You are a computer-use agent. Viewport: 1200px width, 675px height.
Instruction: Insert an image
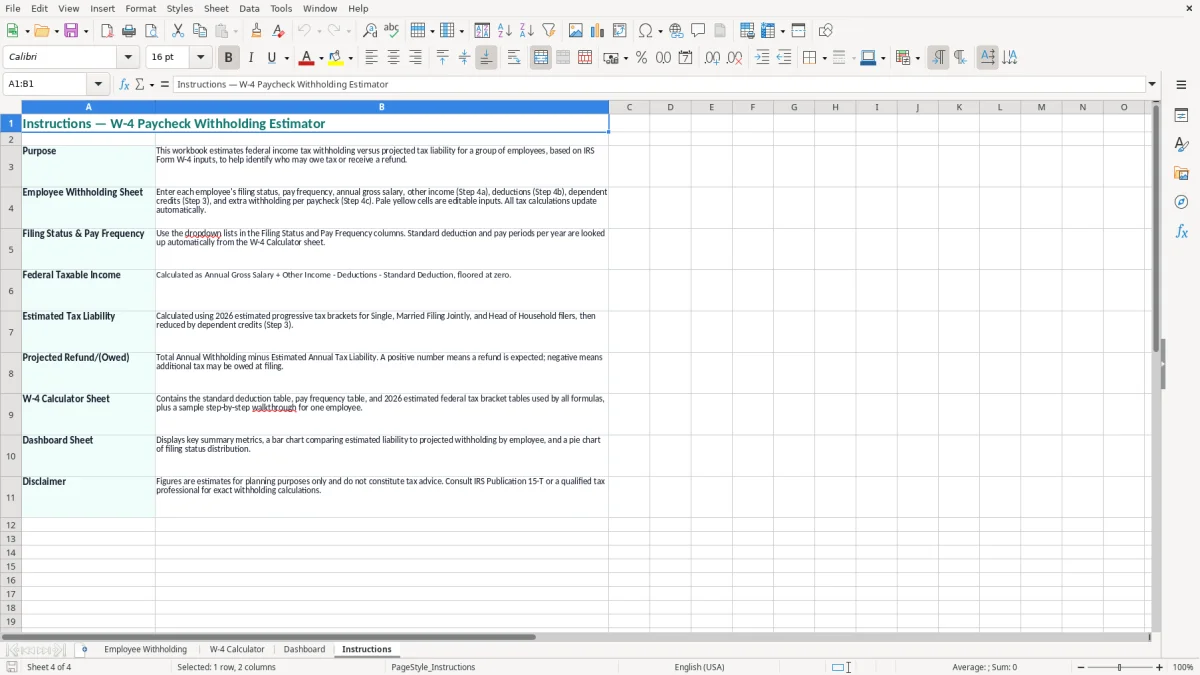point(576,31)
